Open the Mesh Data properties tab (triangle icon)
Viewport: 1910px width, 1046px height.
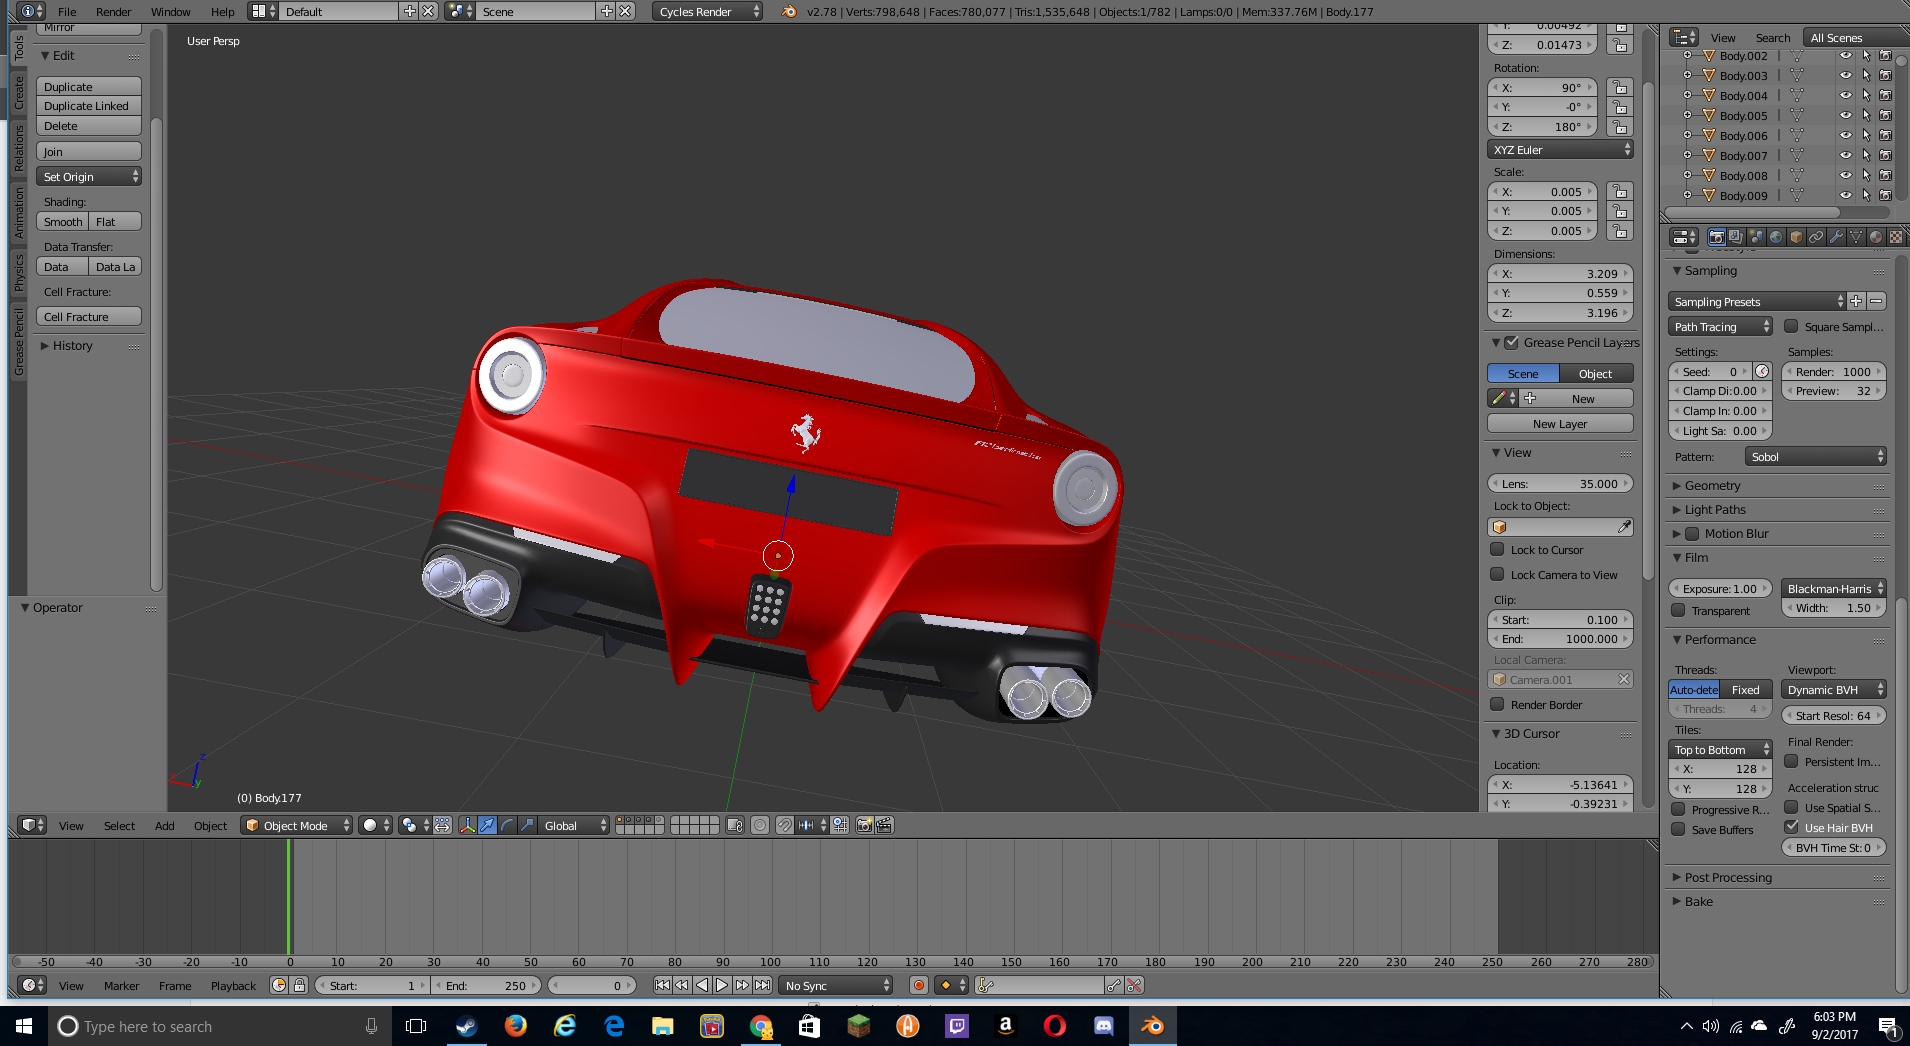(1856, 237)
